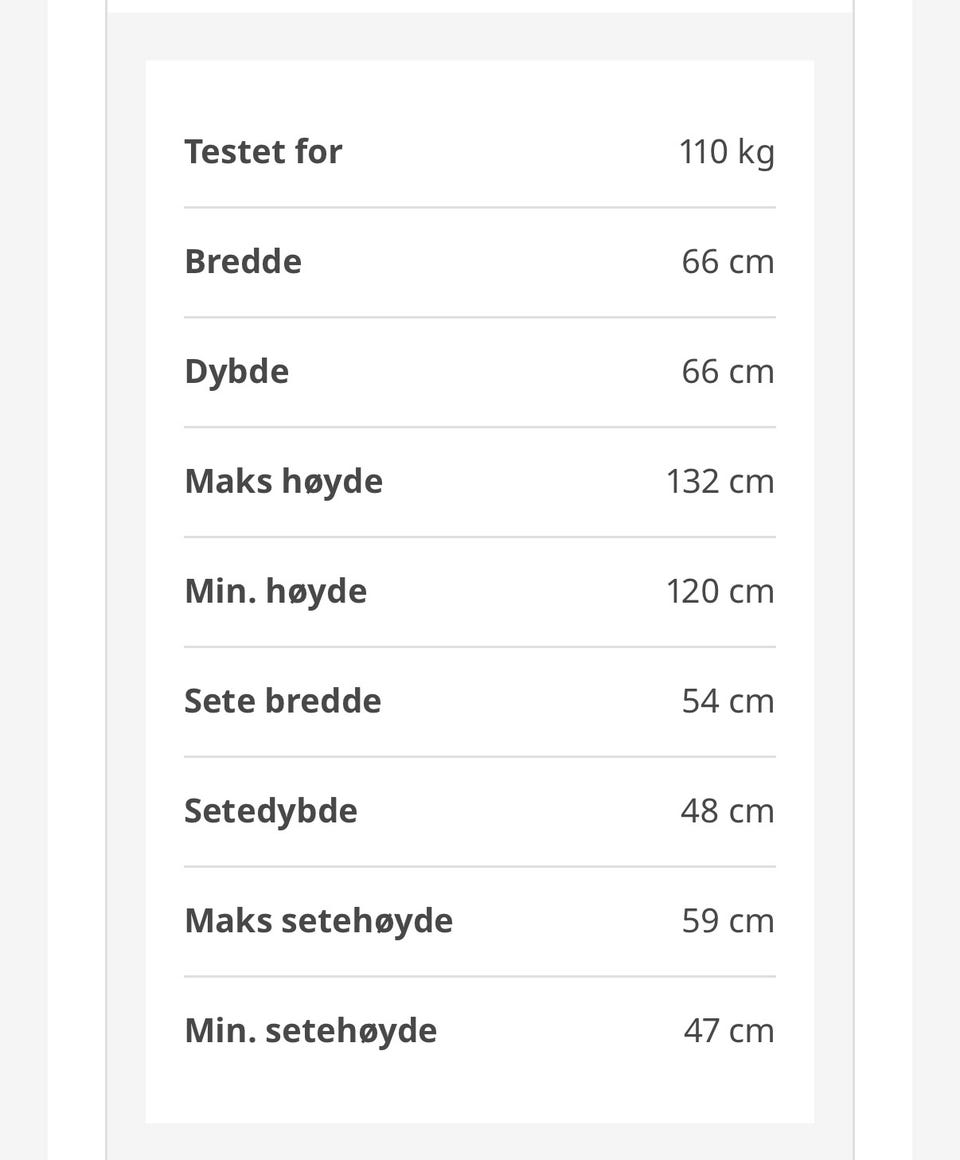Click the divider below Testet for row

(480, 208)
